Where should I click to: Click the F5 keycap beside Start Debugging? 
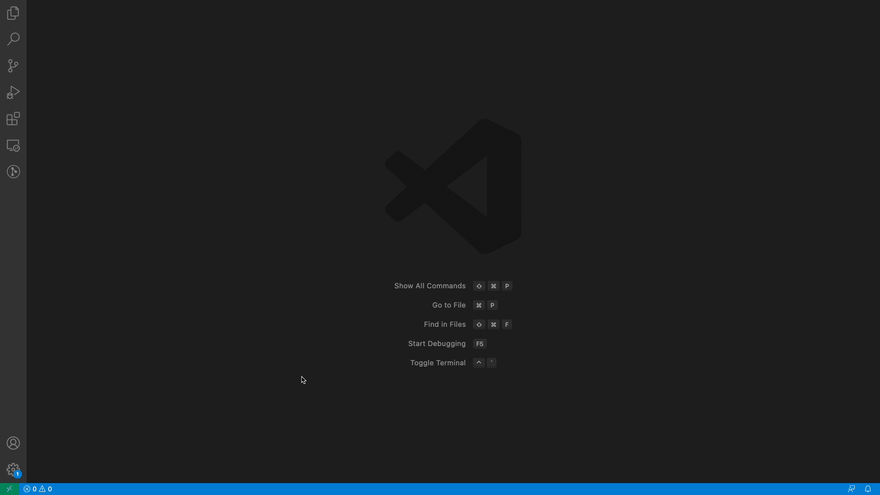point(479,343)
